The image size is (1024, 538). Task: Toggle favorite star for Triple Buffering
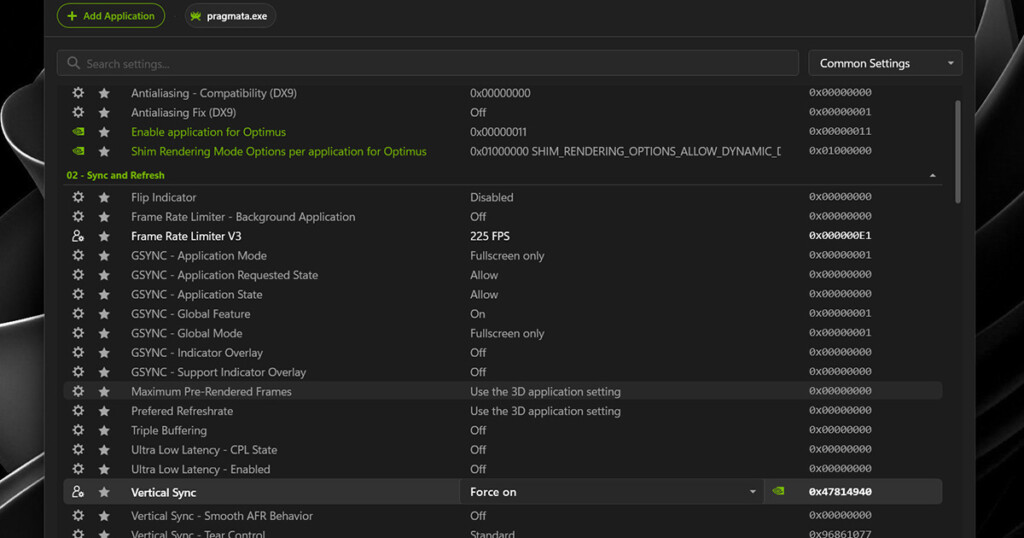[104, 430]
